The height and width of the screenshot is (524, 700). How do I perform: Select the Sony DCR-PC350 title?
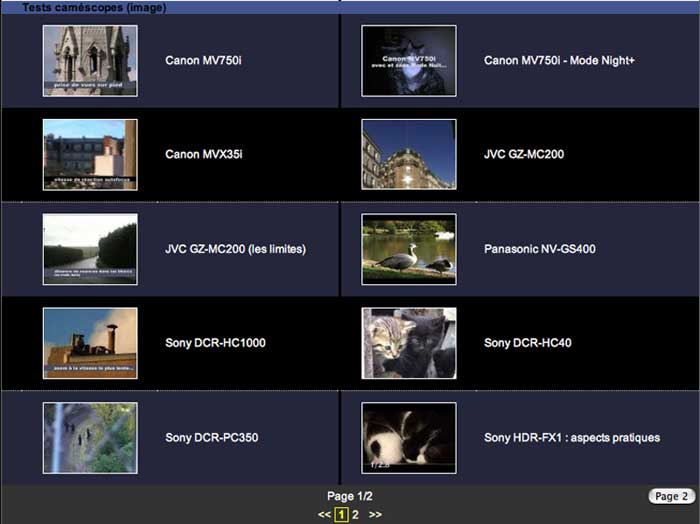pos(212,437)
